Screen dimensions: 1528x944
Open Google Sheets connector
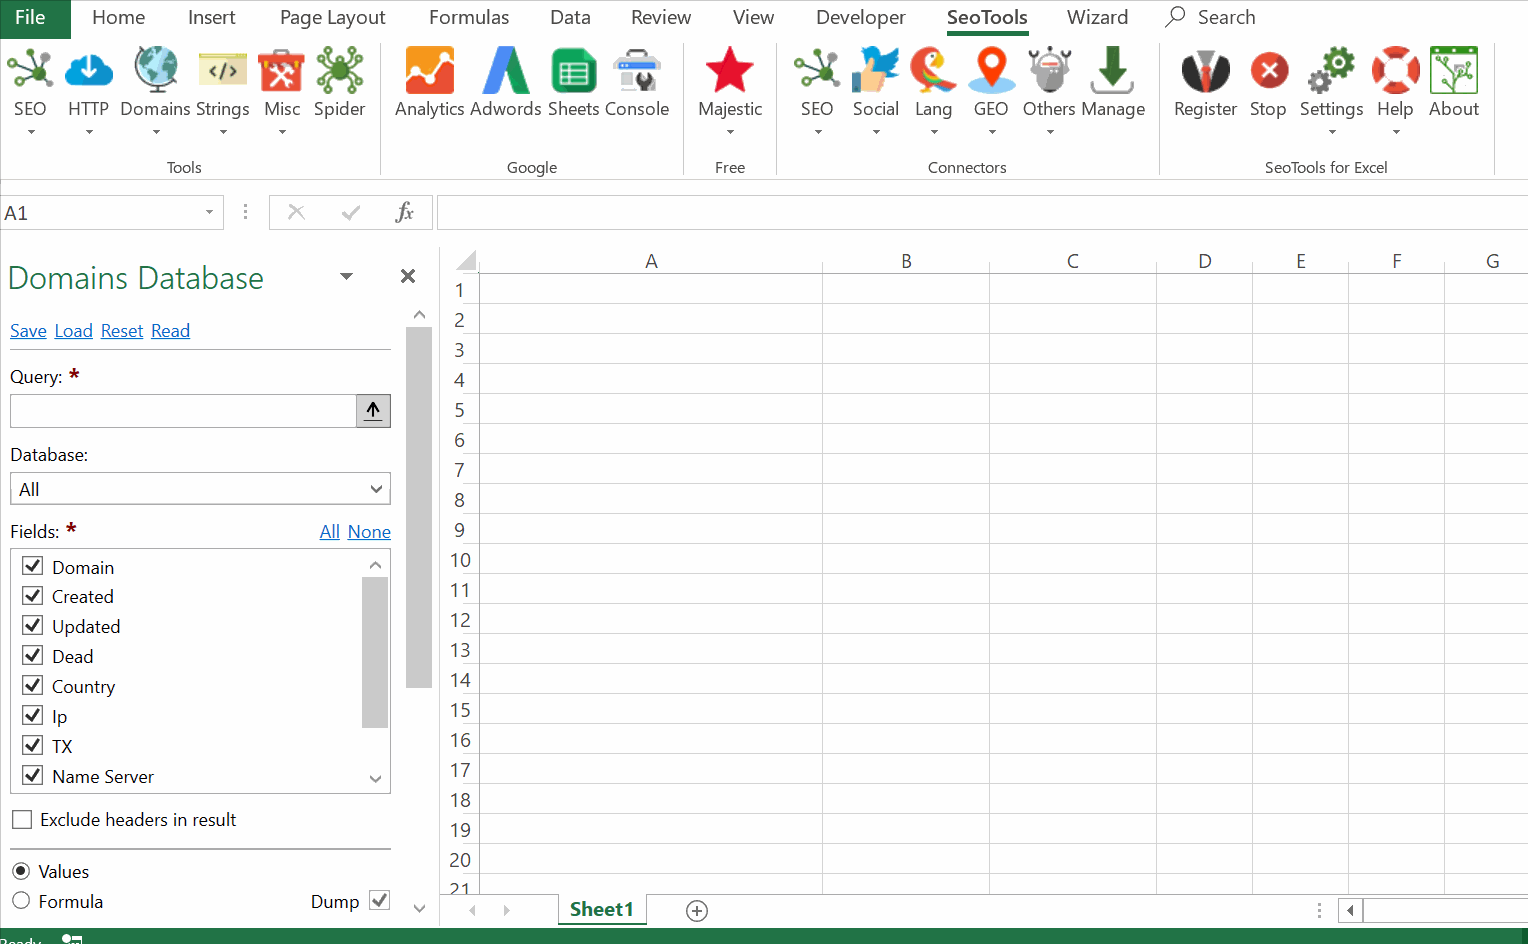(x=573, y=70)
